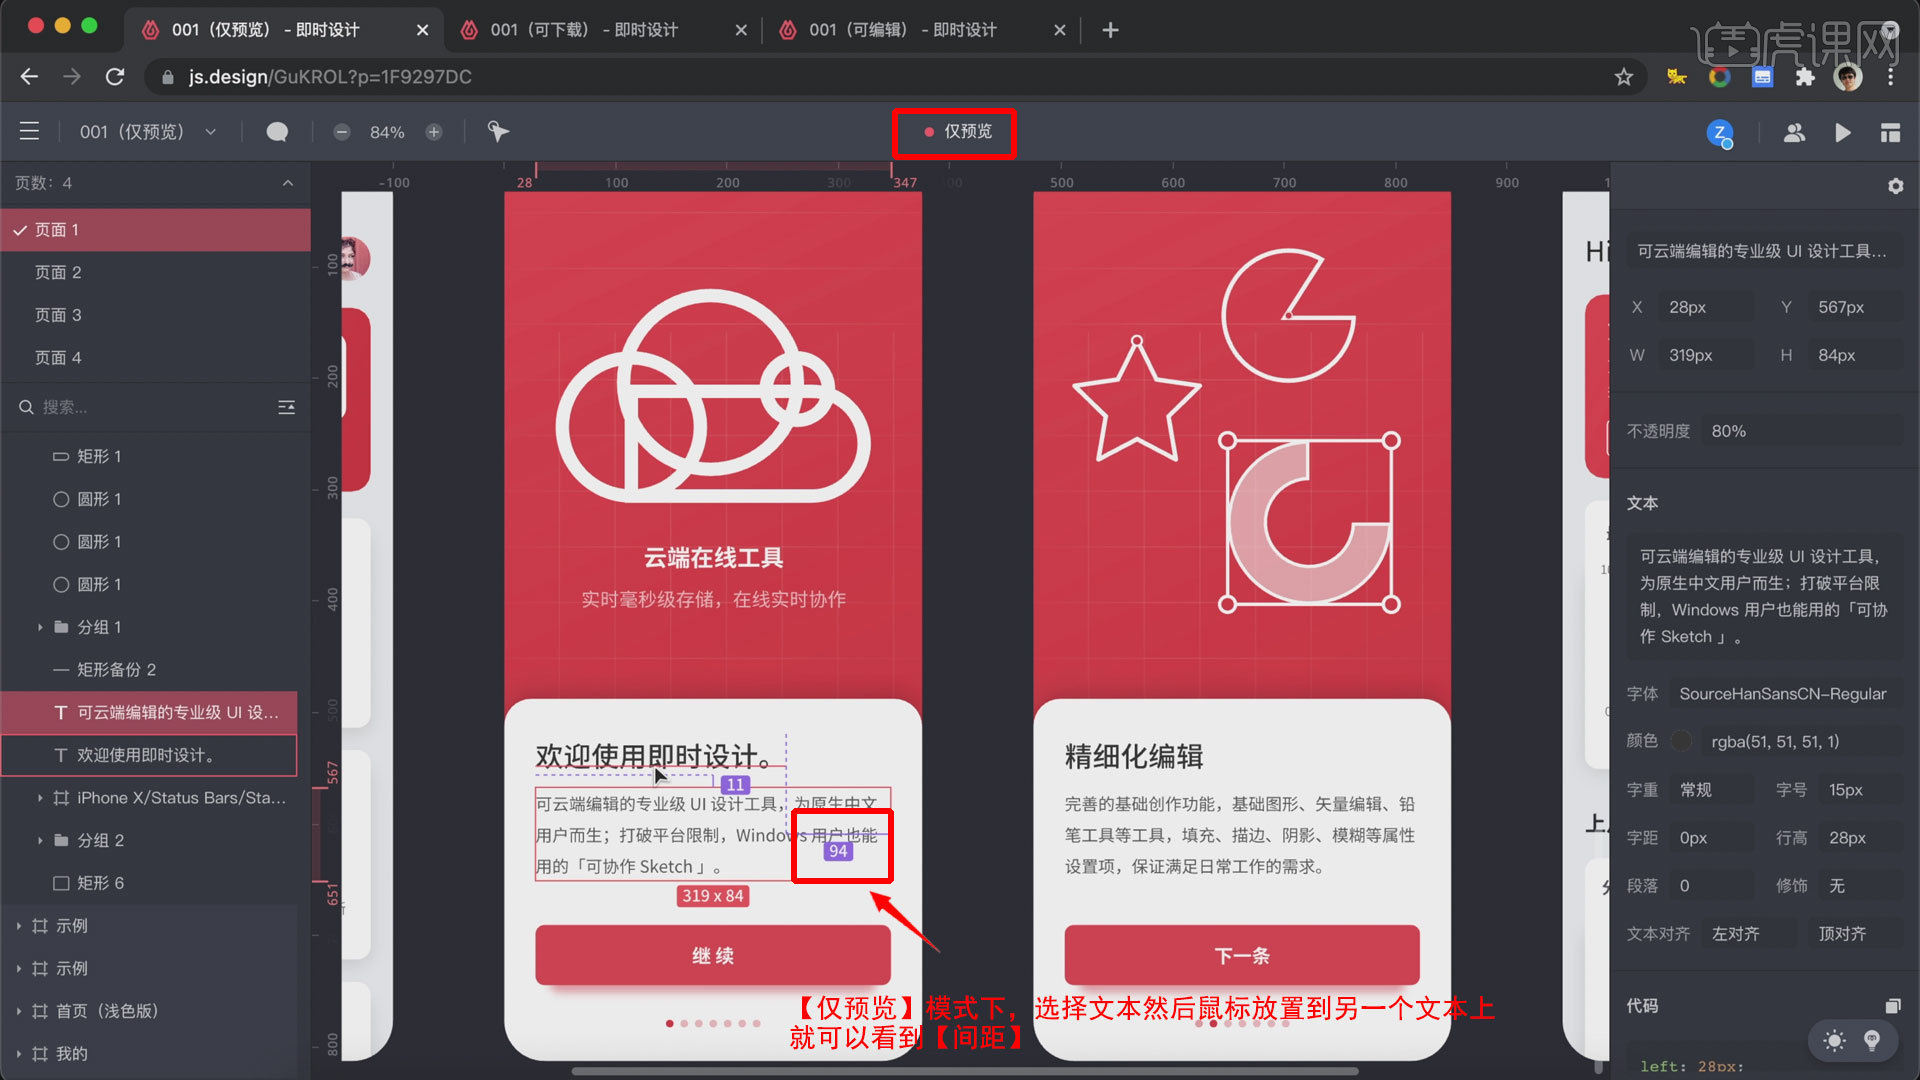Open the comment bubble tool

277,132
